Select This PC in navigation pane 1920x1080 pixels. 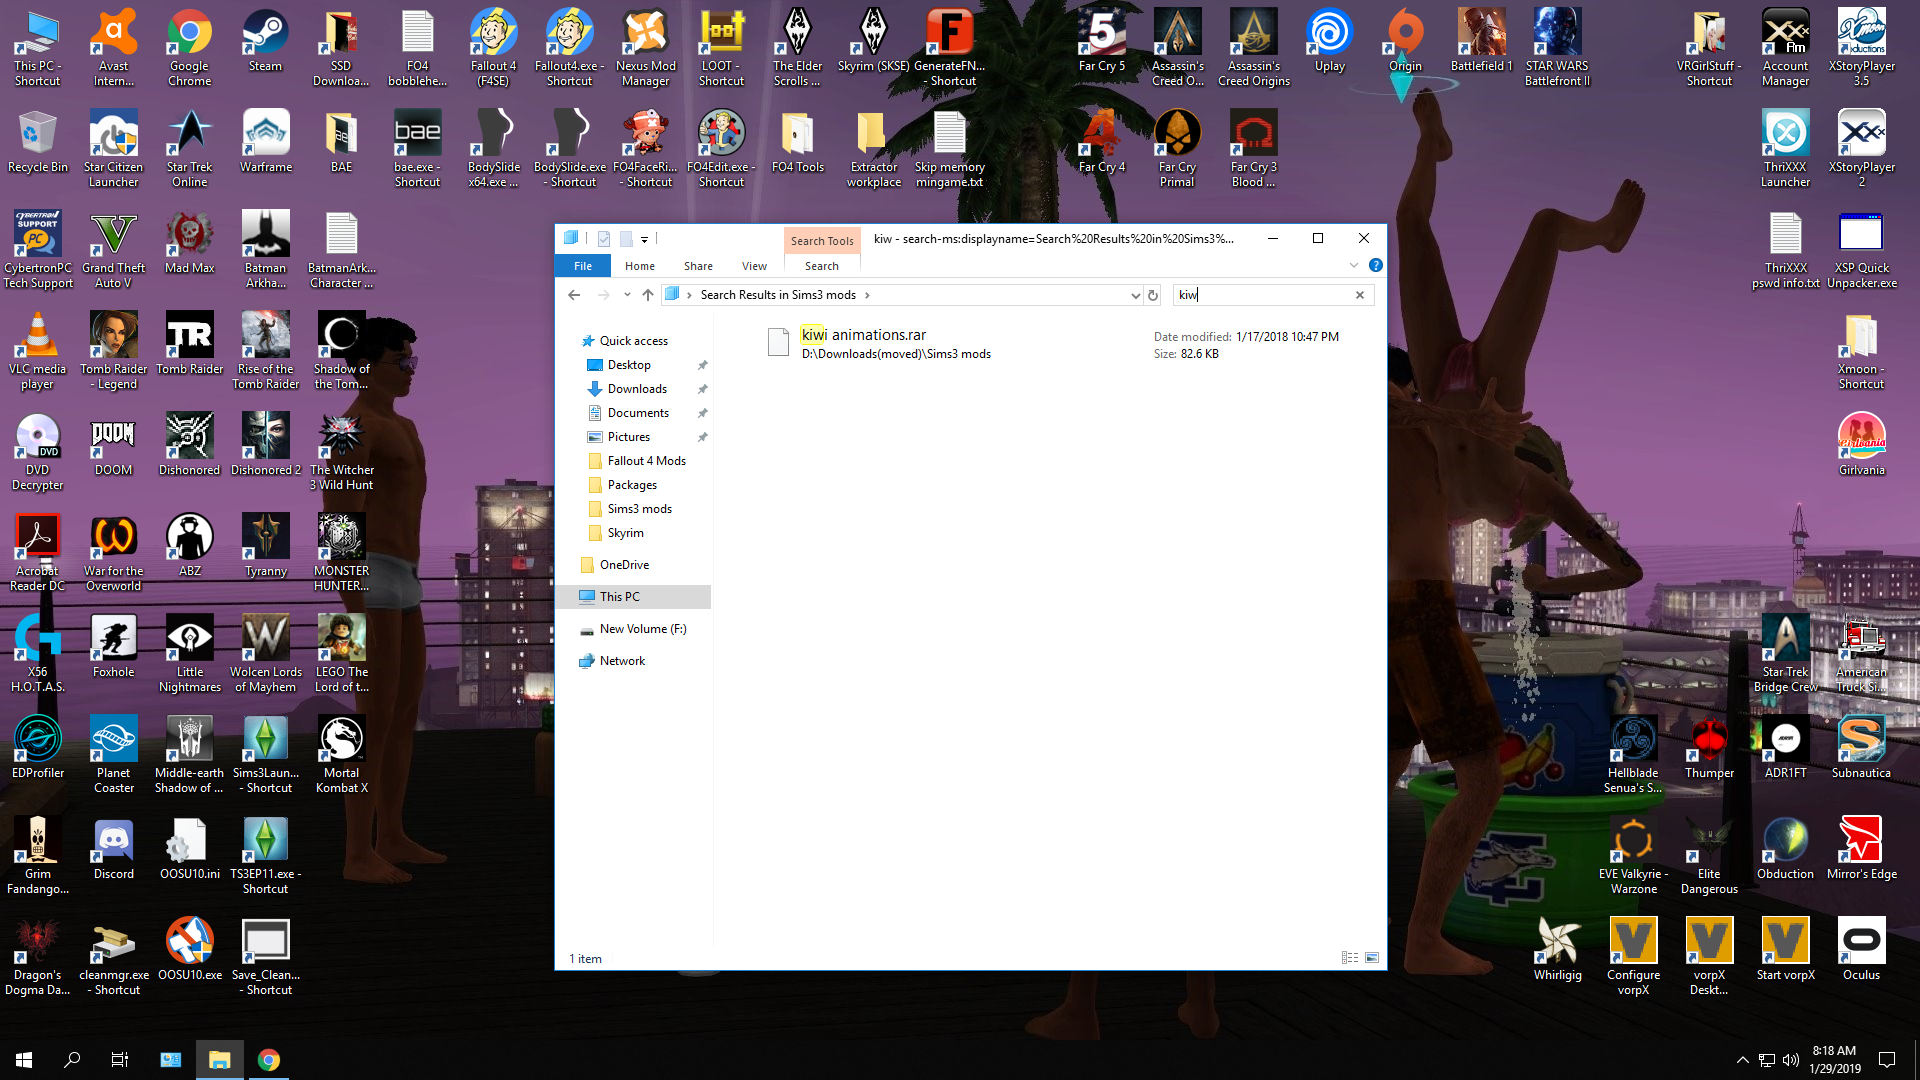tap(634, 597)
